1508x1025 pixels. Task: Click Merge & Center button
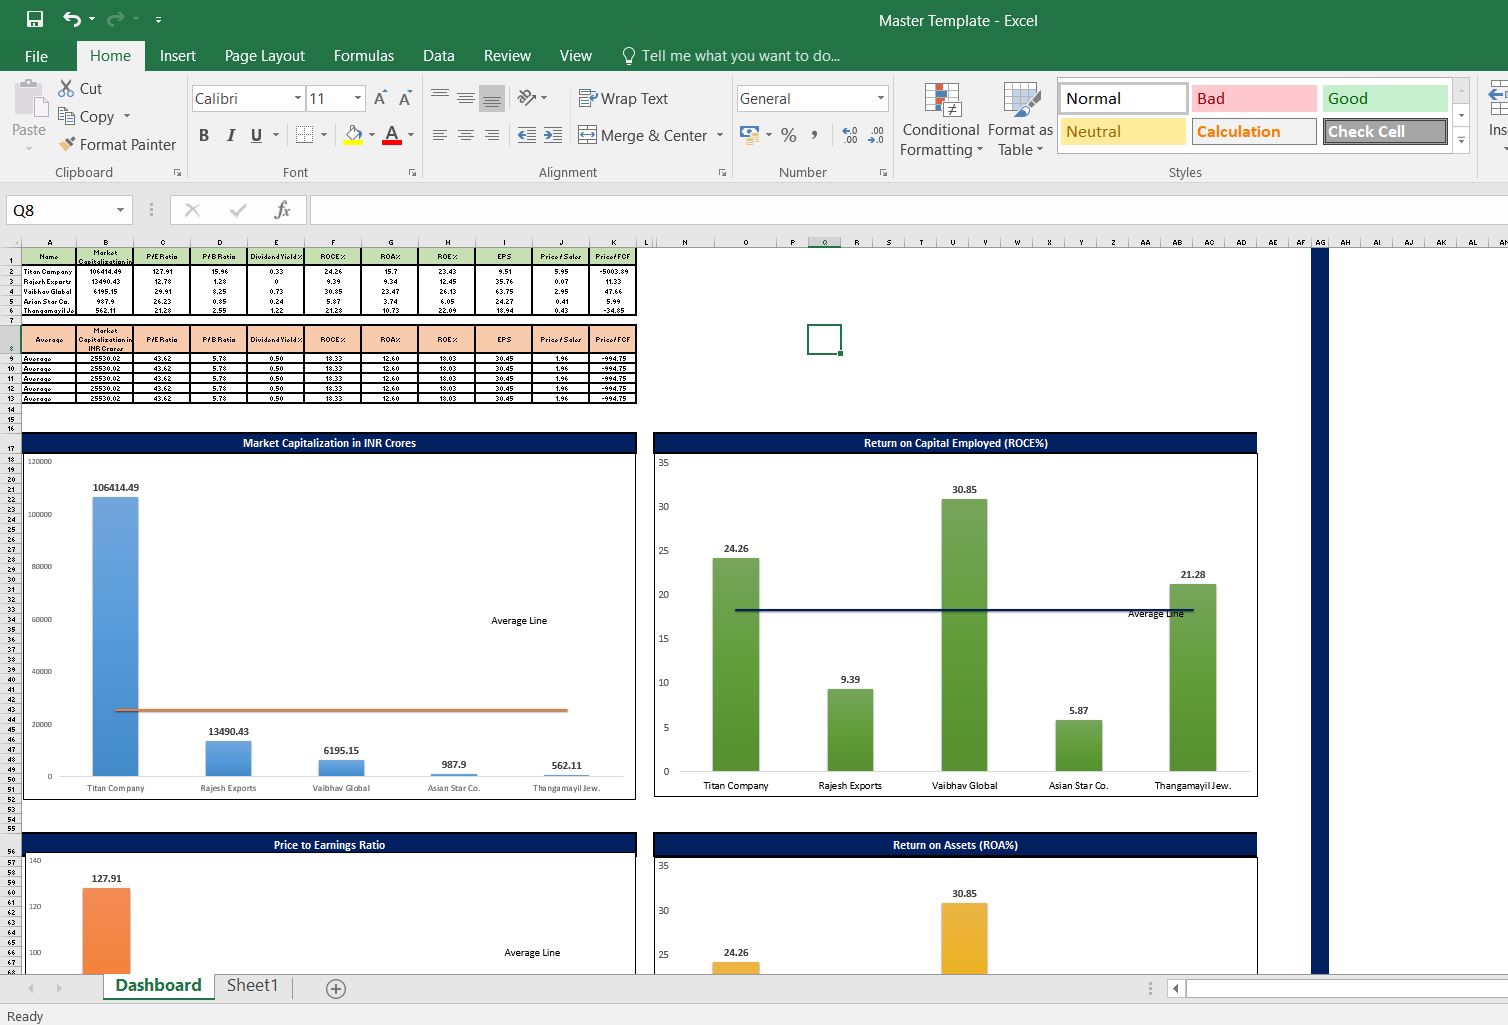[x=642, y=135]
